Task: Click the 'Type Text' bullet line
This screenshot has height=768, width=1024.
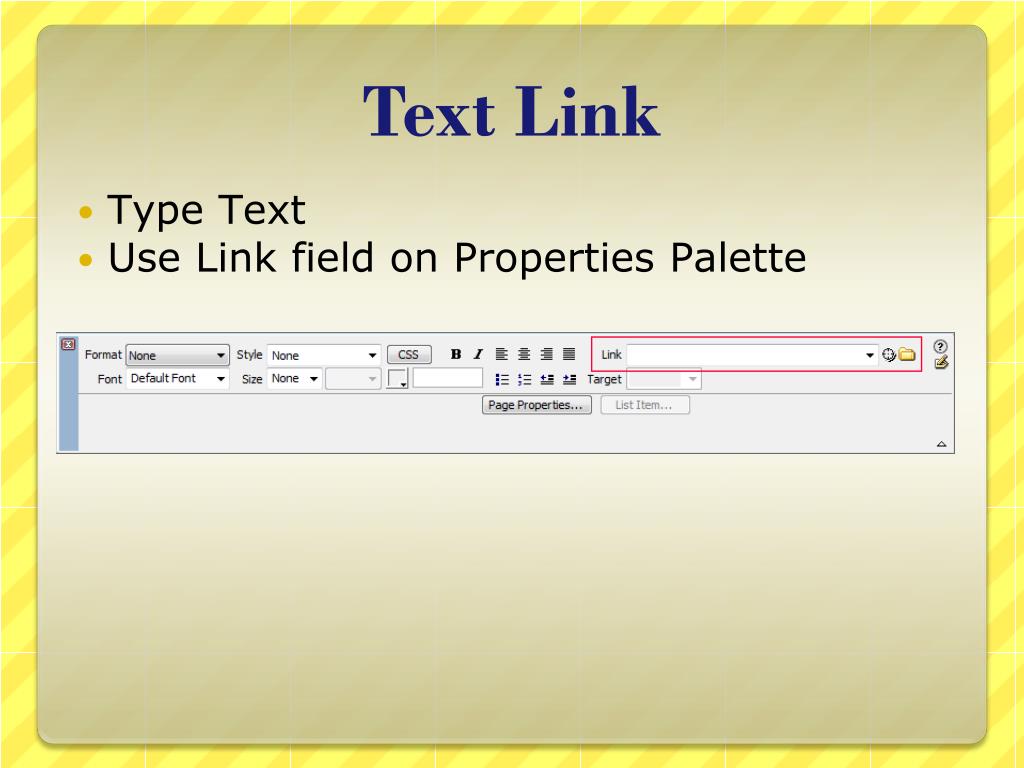Action: point(206,210)
